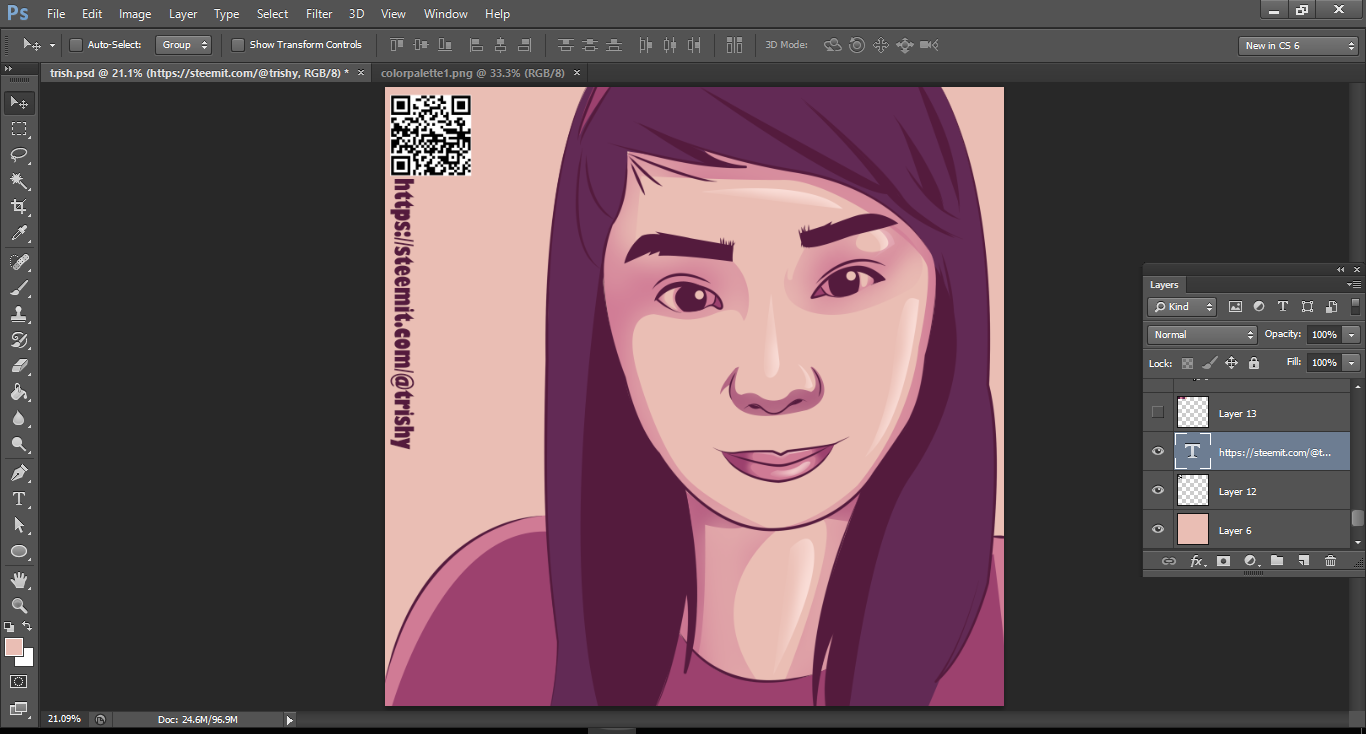The image size is (1366, 734).
Task: Enable Show Transform Controls checkbox
Action: click(x=238, y=45)
